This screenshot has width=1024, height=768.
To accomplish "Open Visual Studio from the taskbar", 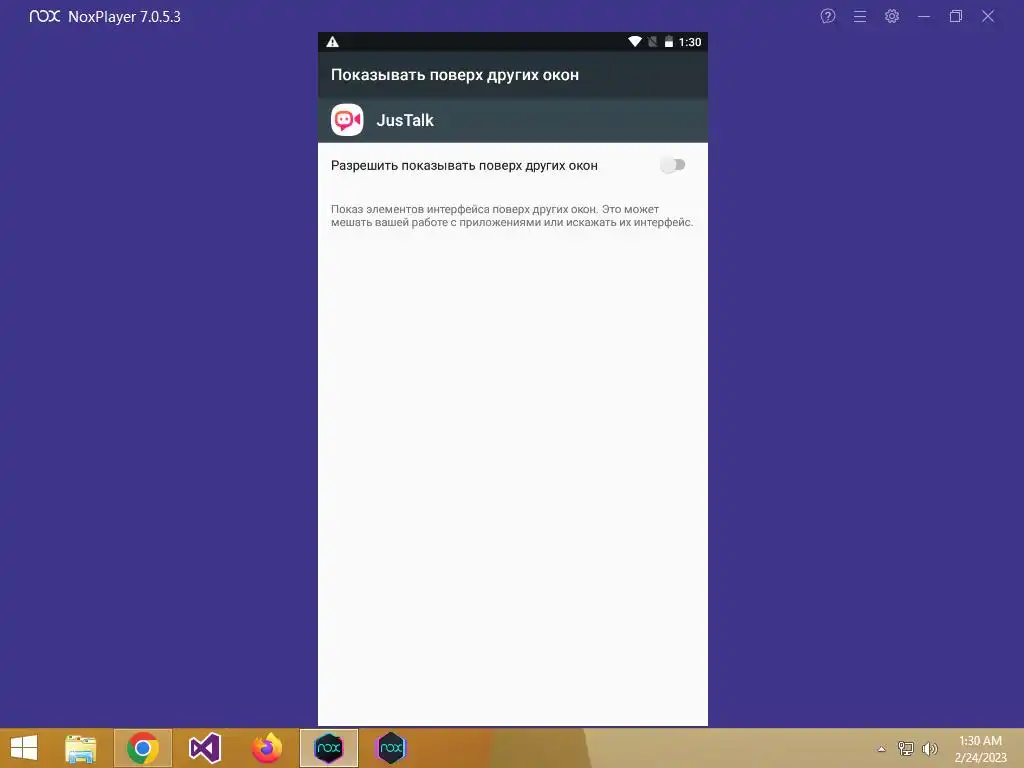I will point(204,748).
